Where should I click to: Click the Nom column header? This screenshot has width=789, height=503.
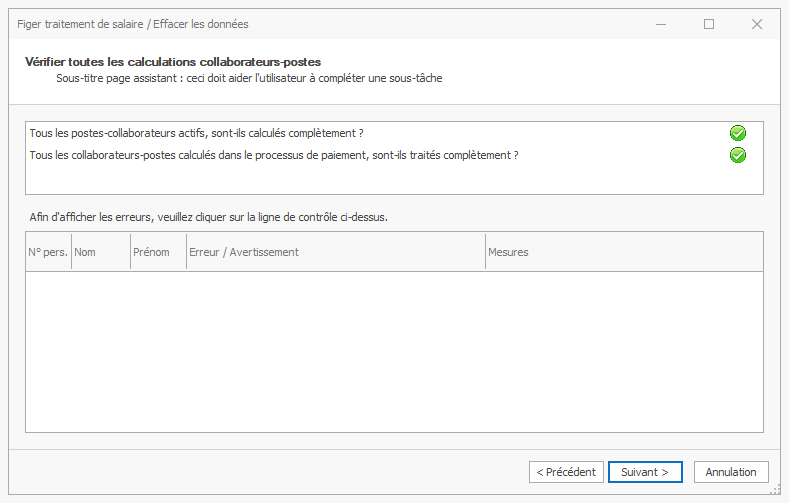[100, 252]
